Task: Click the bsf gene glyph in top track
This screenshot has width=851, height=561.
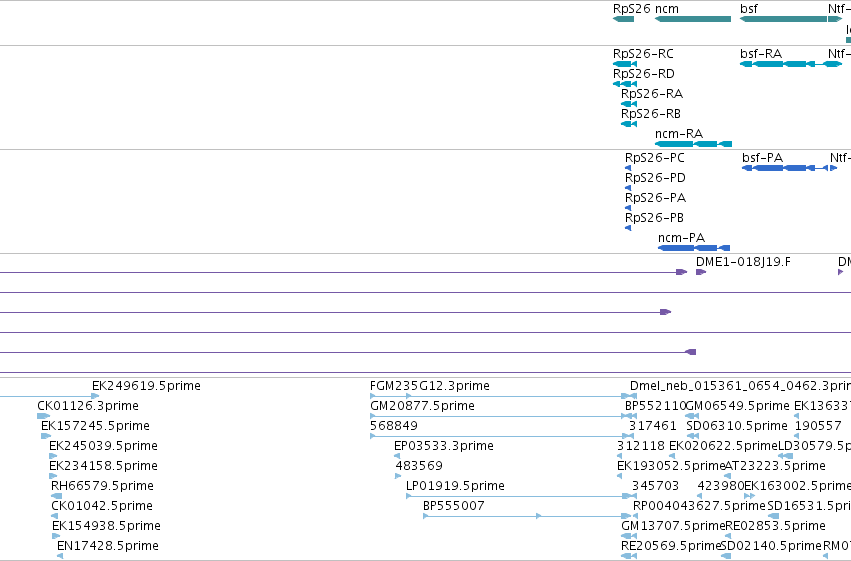Action: coord(783,19)
